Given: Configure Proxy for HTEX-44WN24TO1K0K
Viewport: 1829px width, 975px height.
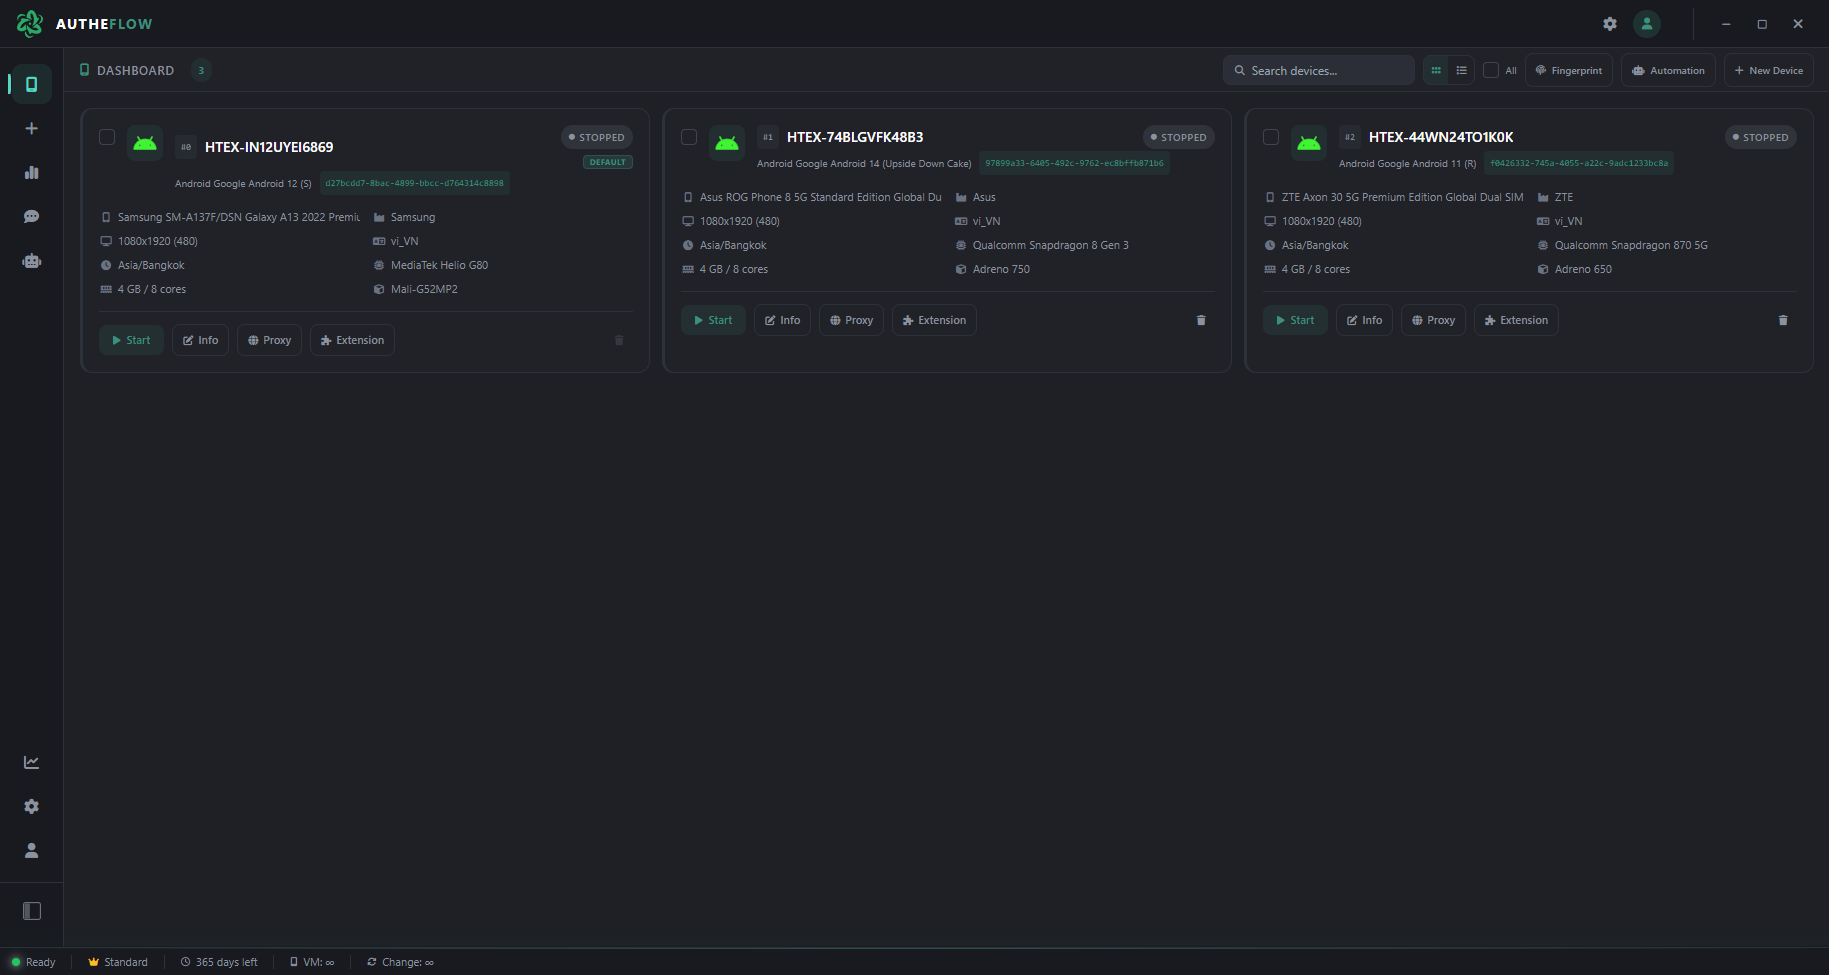Looking at the screenshot, I should click(x=1433, y=320).
